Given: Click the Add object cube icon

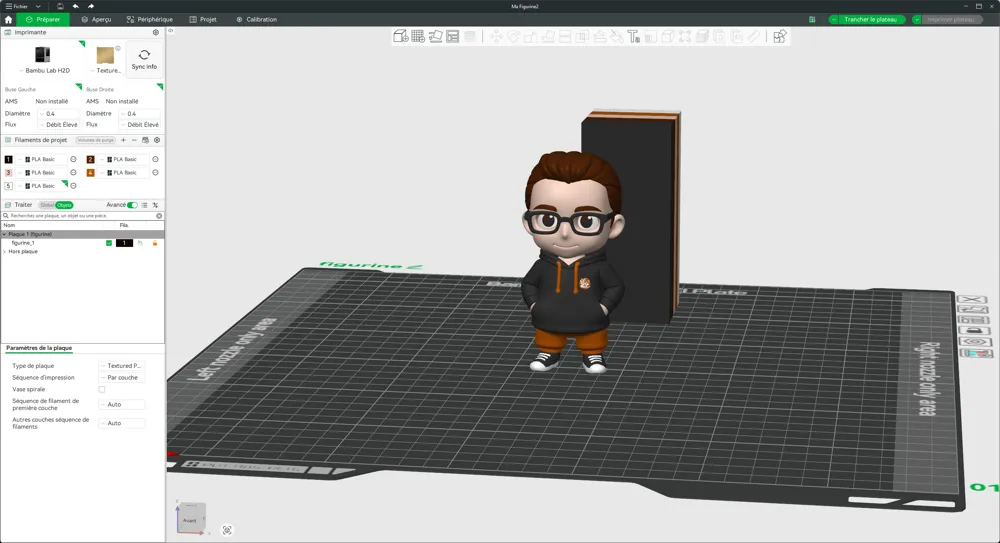Looking at the screenshot, I should pyautogui.click(x=401, y=36).
